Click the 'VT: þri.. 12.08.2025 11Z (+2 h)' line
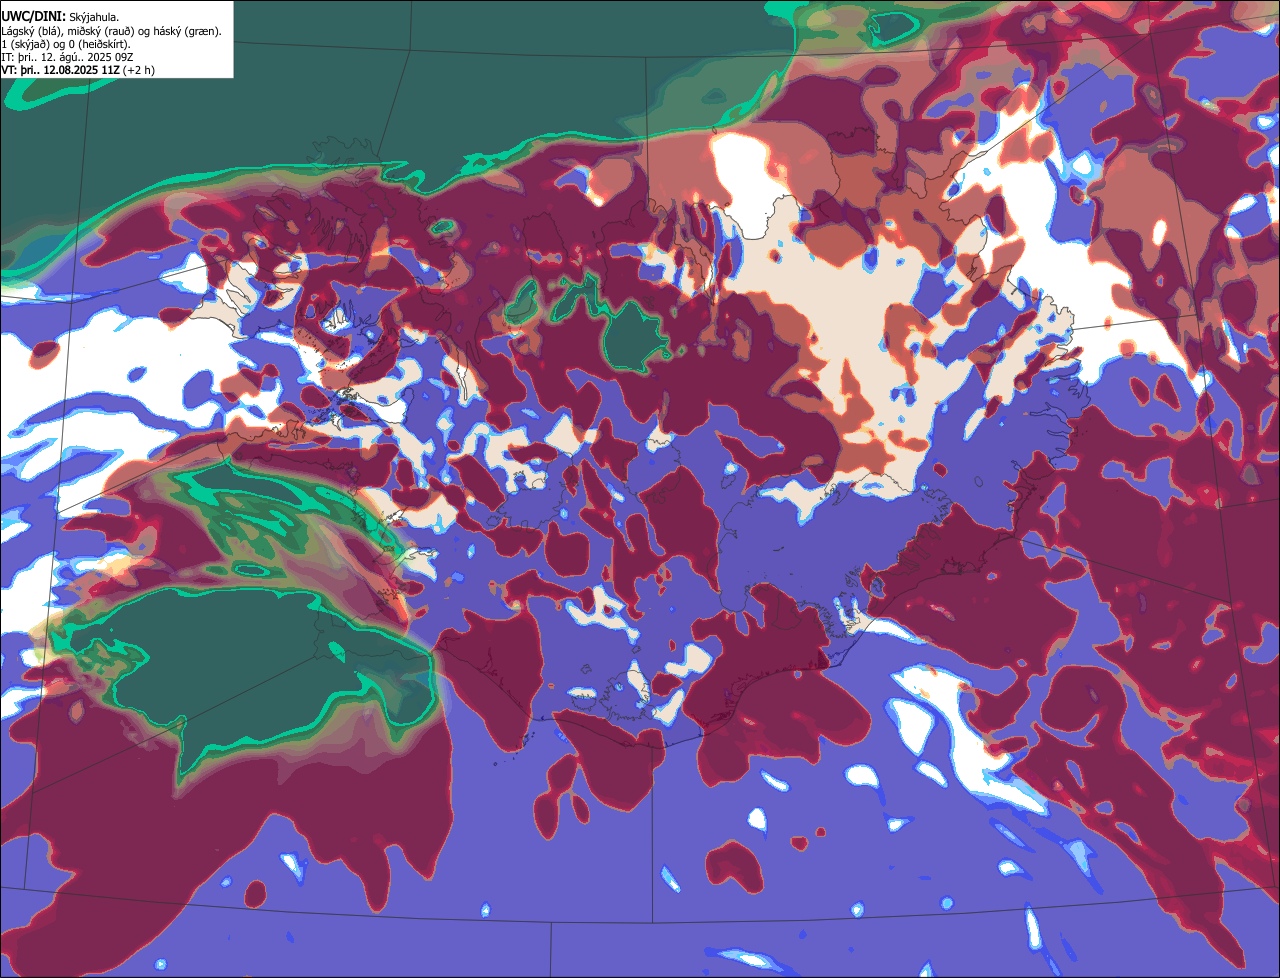This screenshot has height=978, width=1280. [78, 70]
